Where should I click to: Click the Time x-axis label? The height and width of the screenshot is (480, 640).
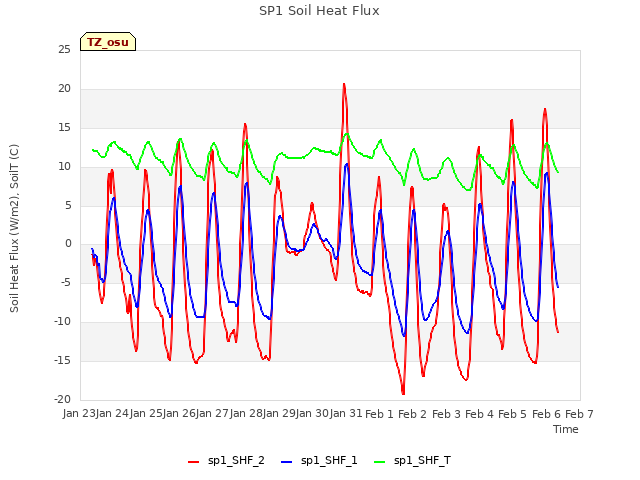(566, 429)
